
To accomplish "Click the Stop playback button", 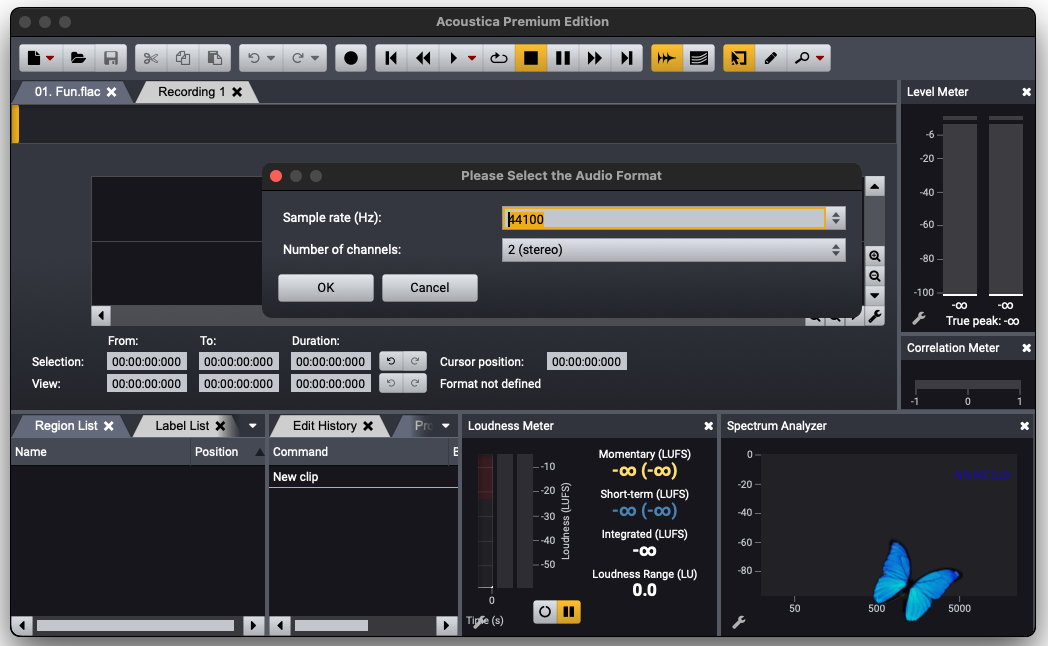I will coord(531,58).
